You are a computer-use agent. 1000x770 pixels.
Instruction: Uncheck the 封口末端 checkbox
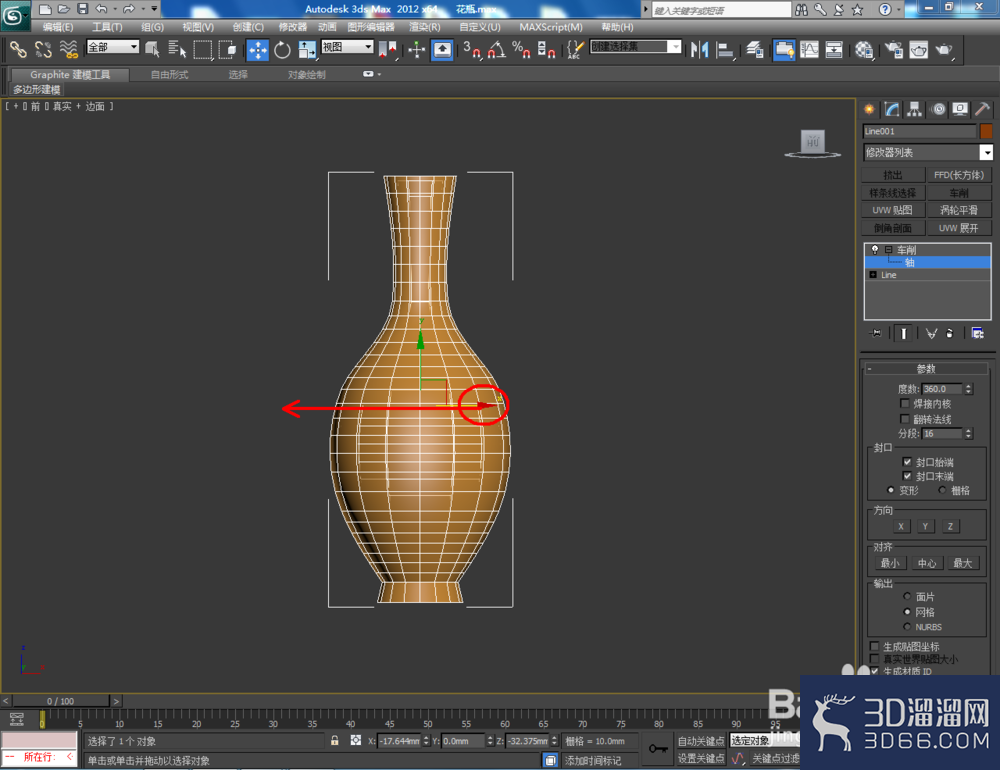click(907, 476)
